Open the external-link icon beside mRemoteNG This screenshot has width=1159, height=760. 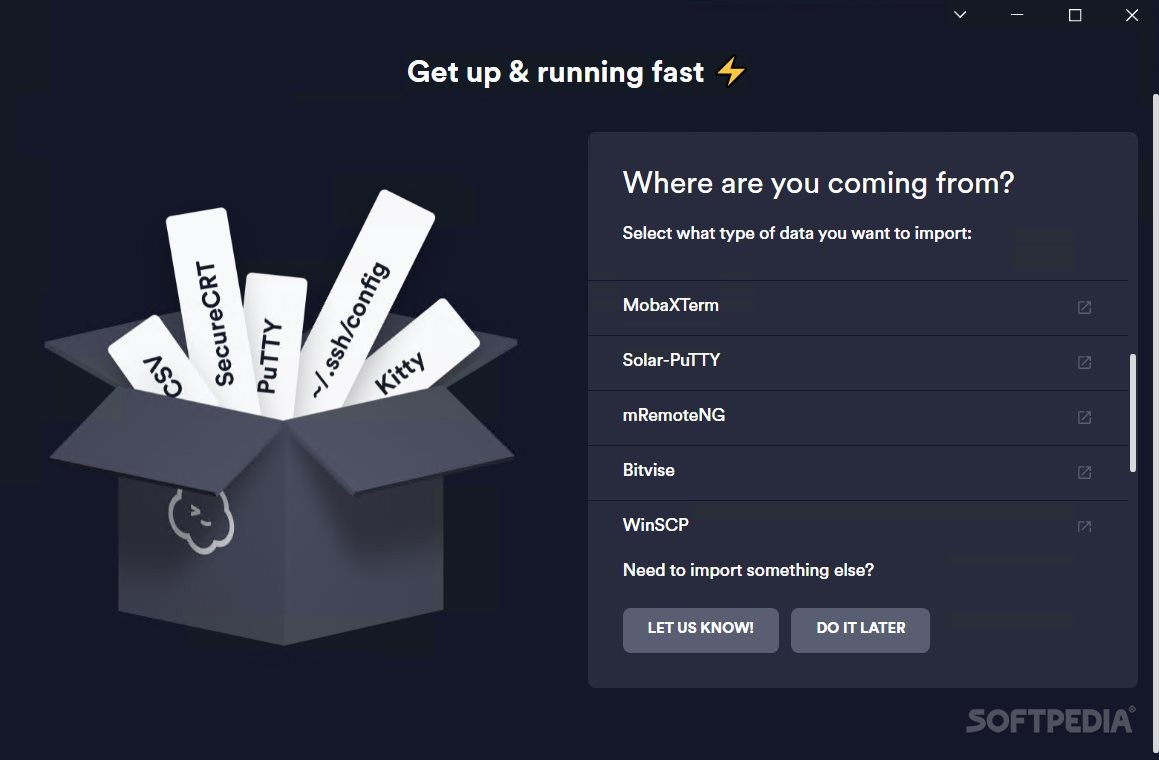(1084, 417)
